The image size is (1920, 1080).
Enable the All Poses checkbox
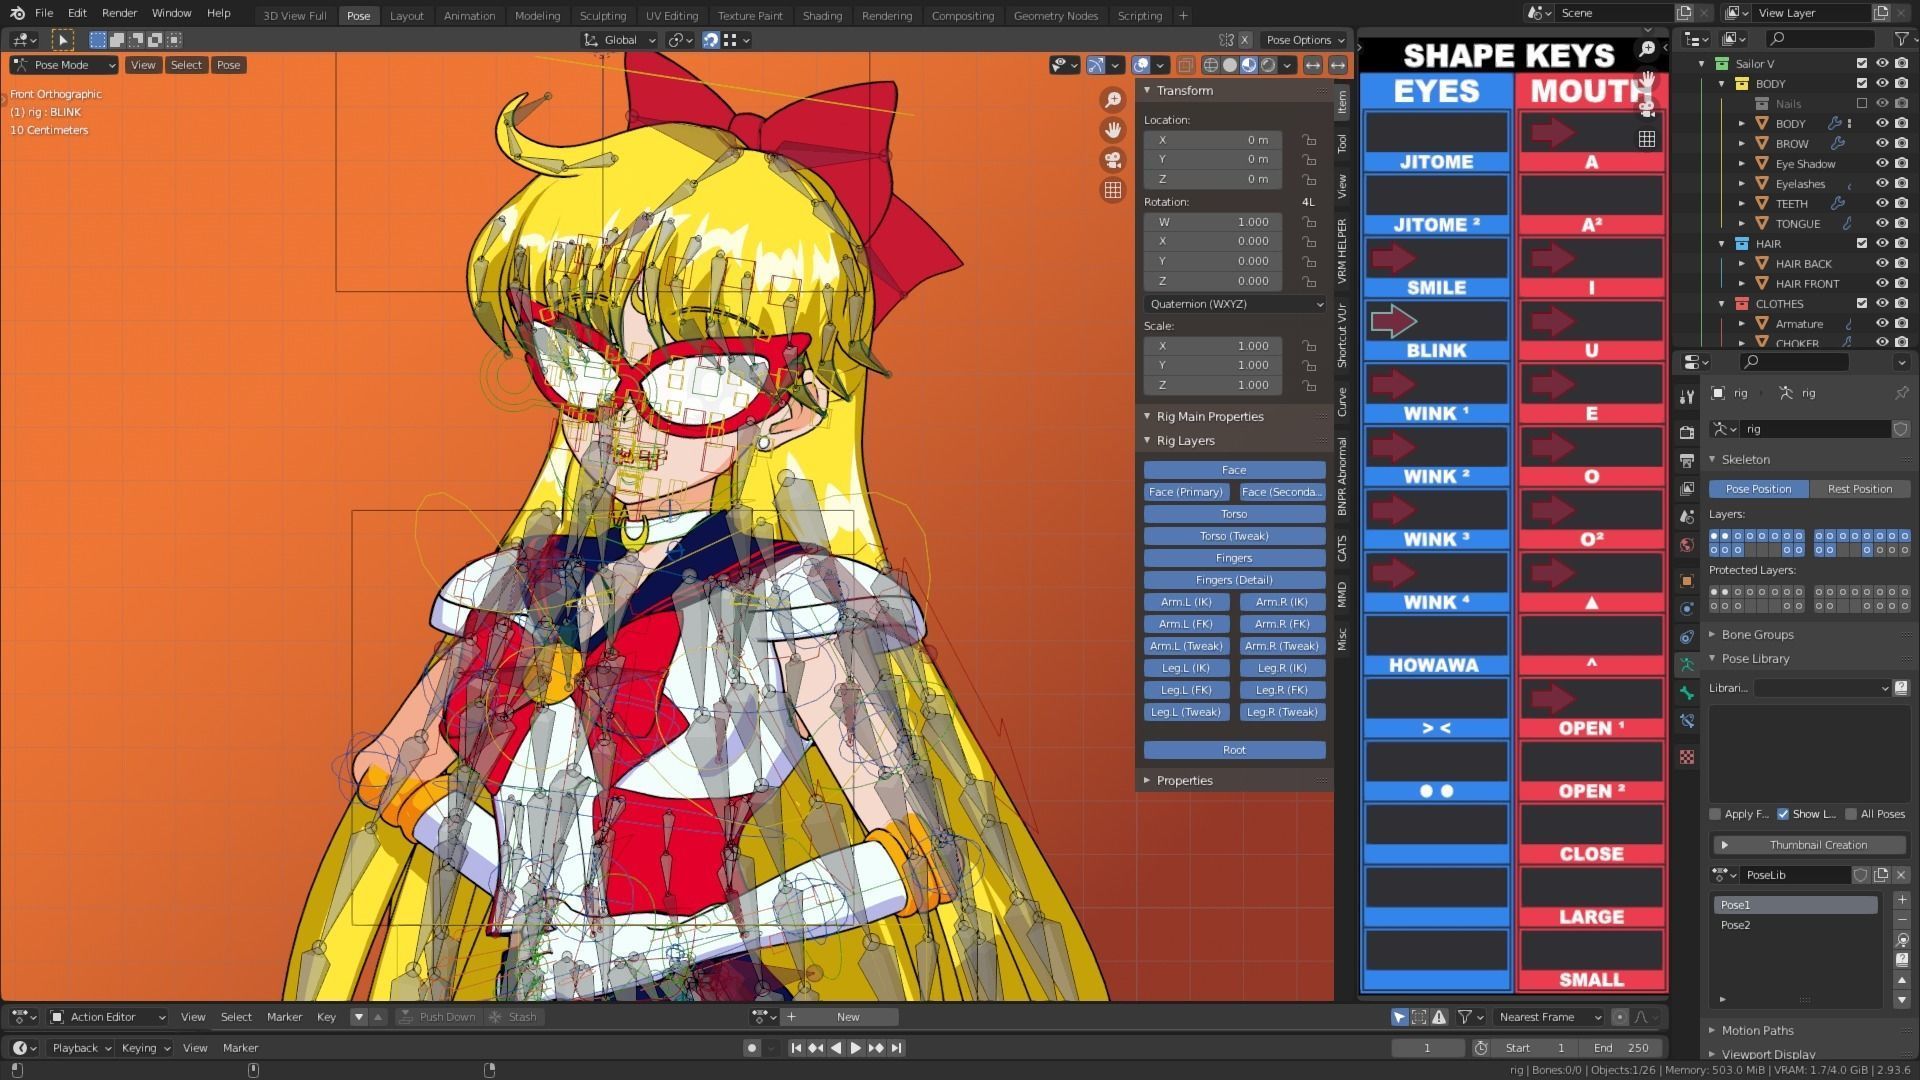click(x=1851, y=814)
